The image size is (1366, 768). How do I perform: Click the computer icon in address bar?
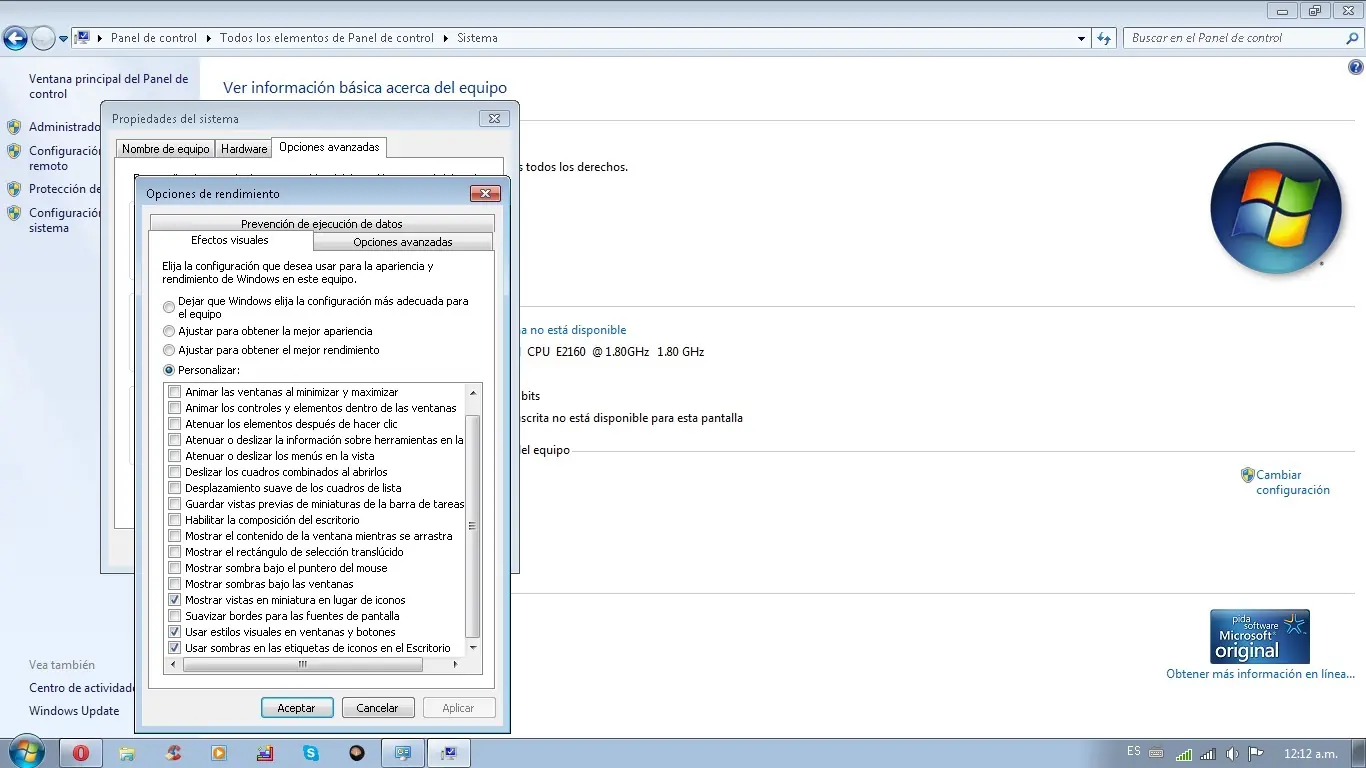83,38
